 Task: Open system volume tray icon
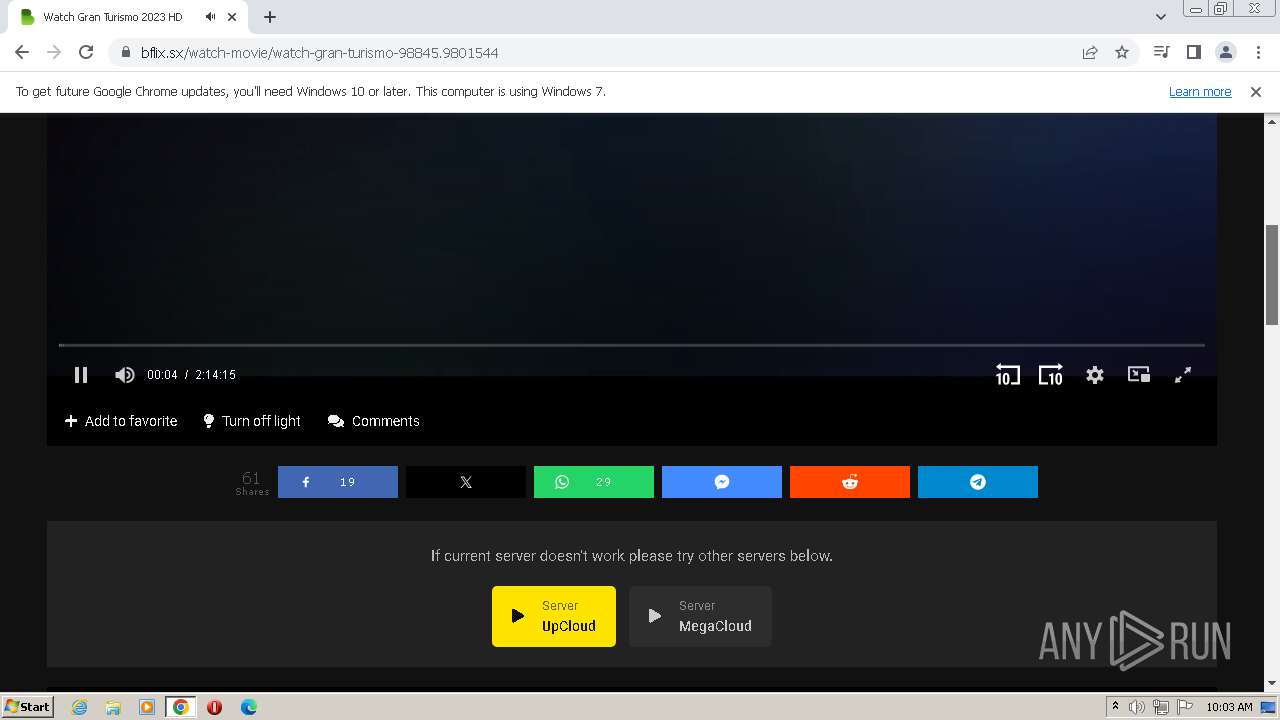(1137, 707)
